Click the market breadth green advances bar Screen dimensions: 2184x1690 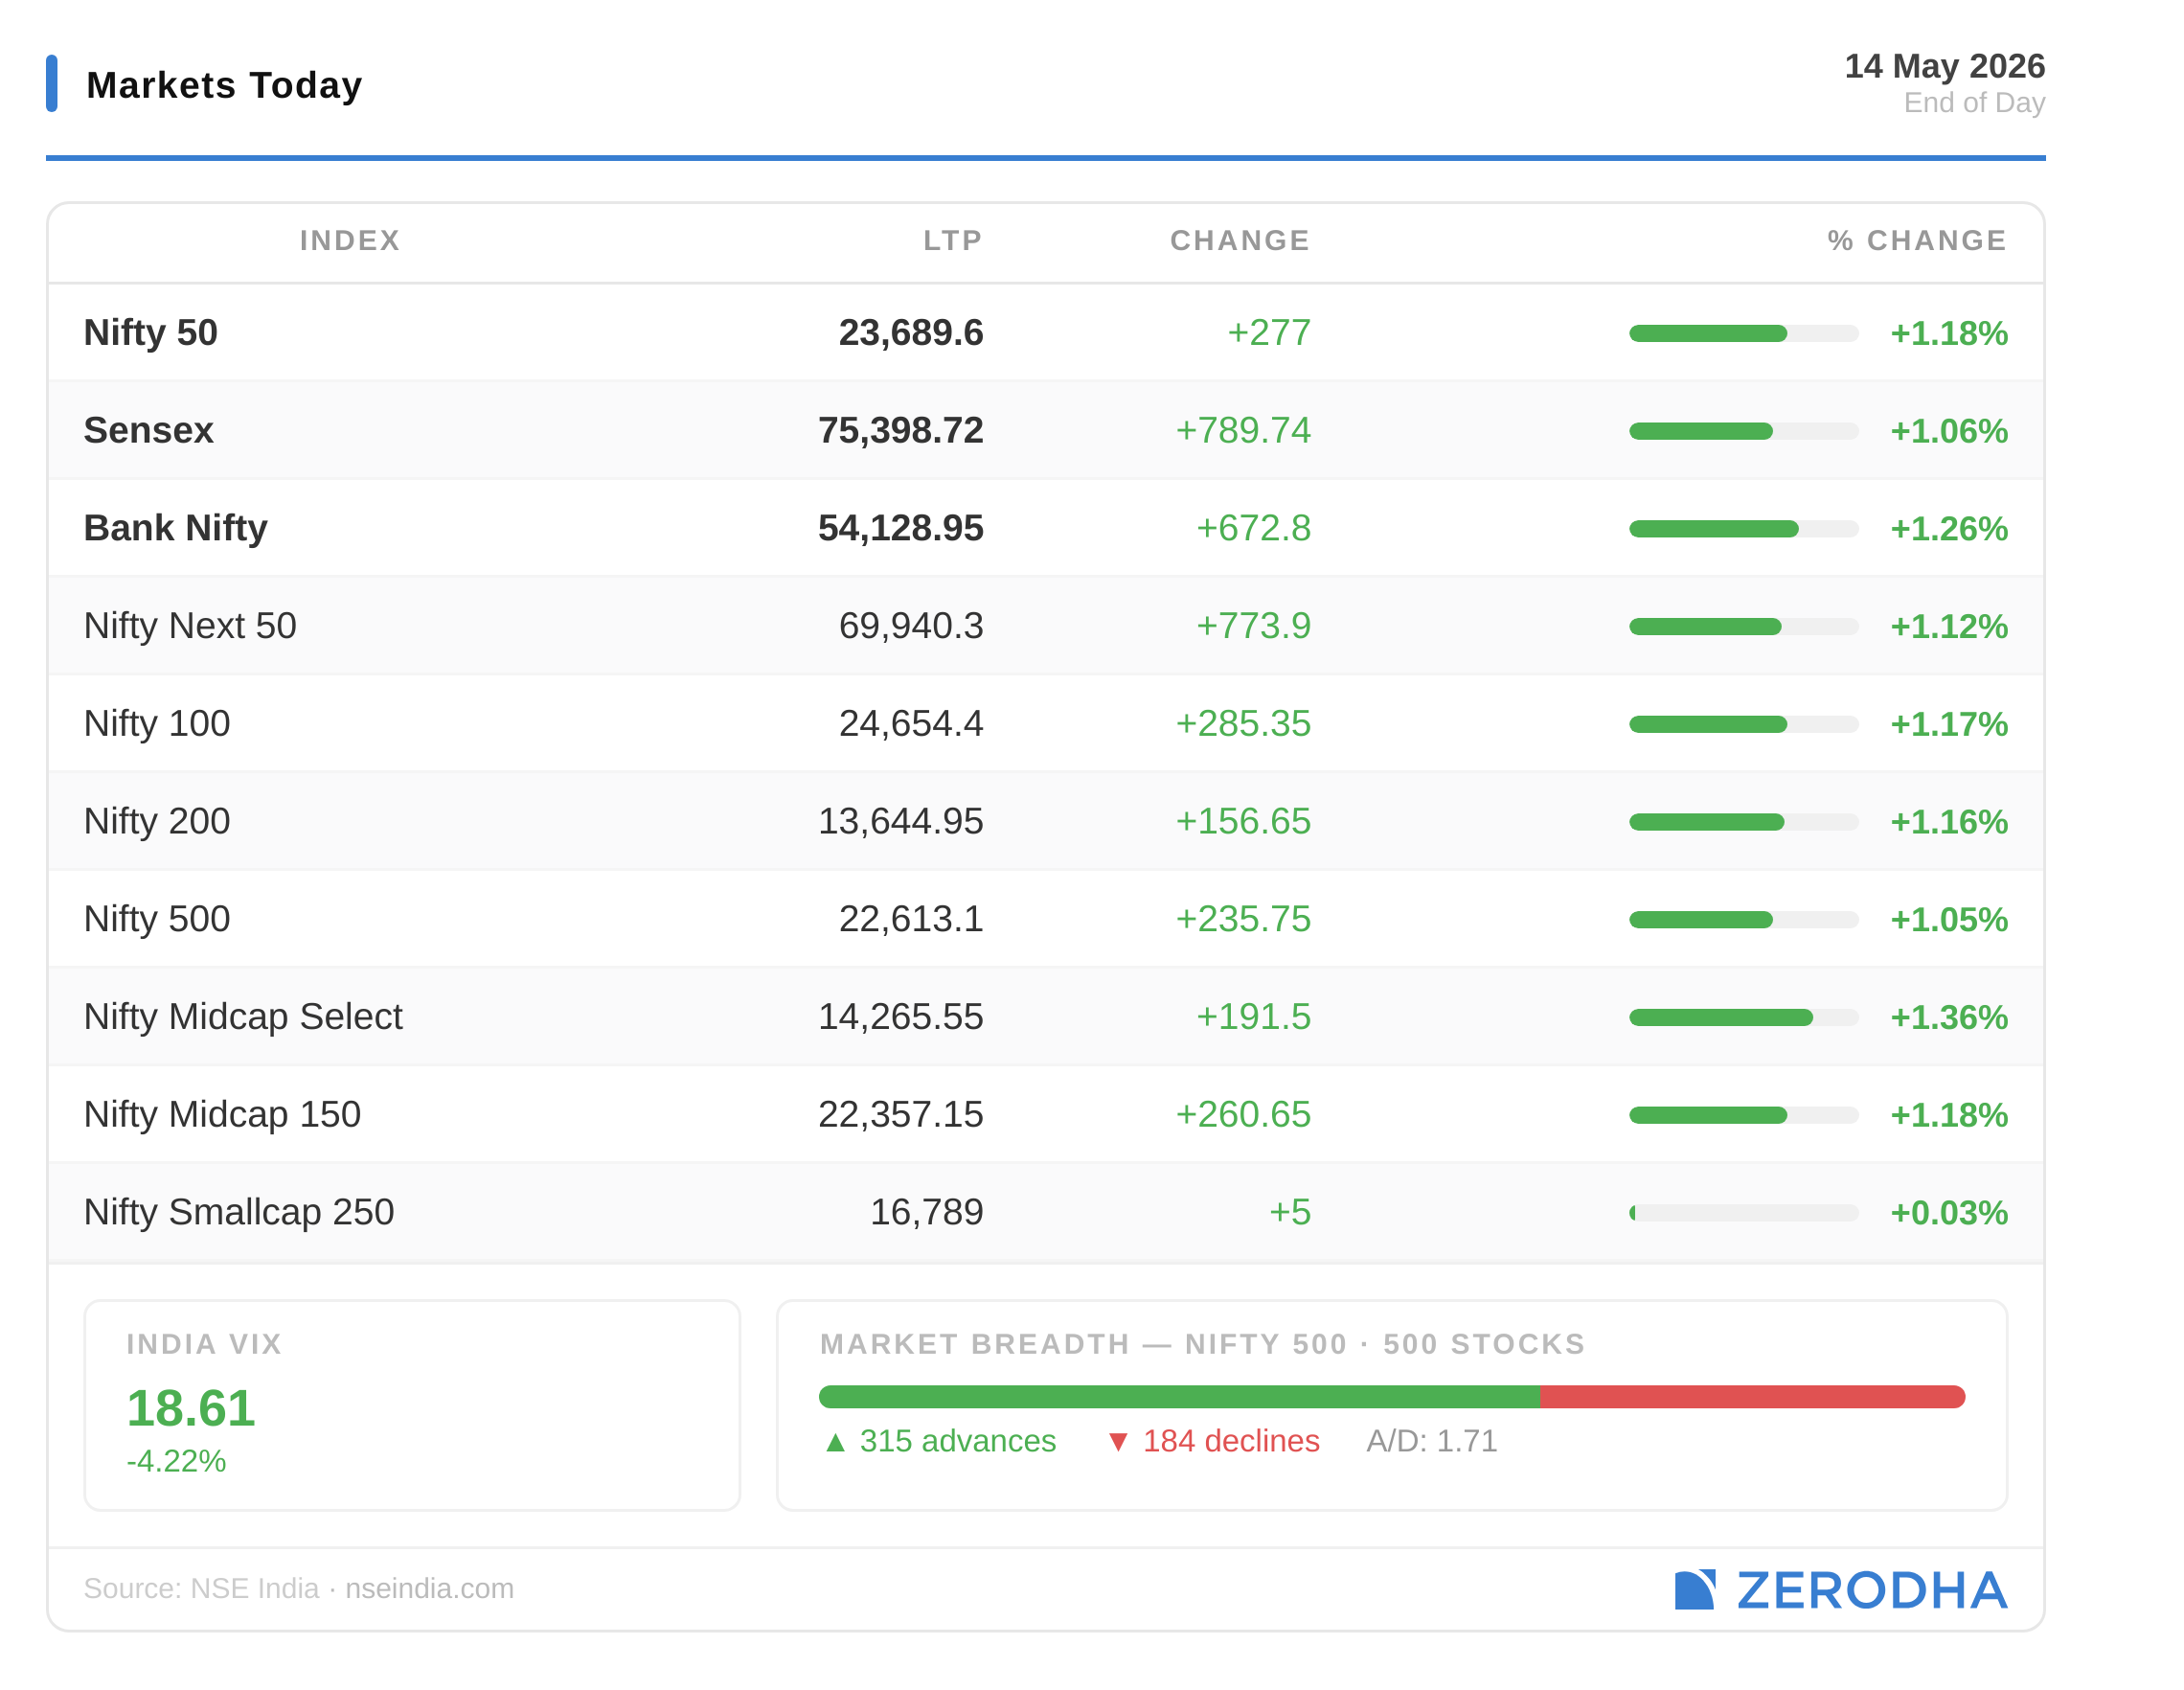(x=1180, y=1397)
